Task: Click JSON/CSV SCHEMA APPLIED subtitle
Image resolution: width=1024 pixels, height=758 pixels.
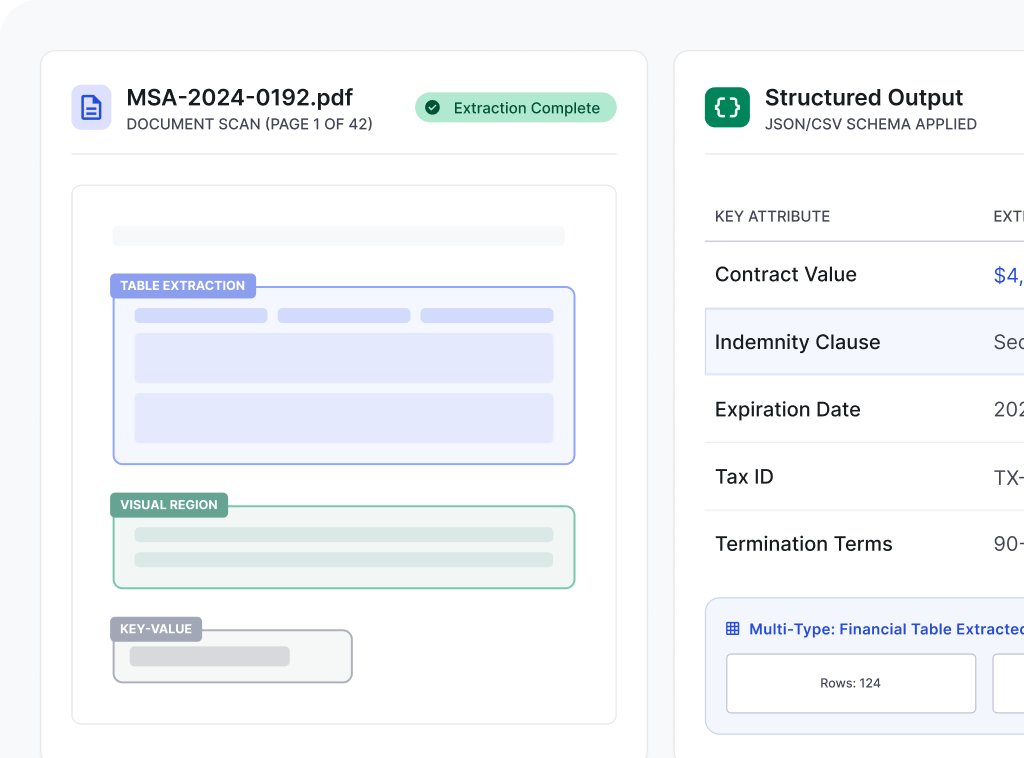Action: [871, 124]
